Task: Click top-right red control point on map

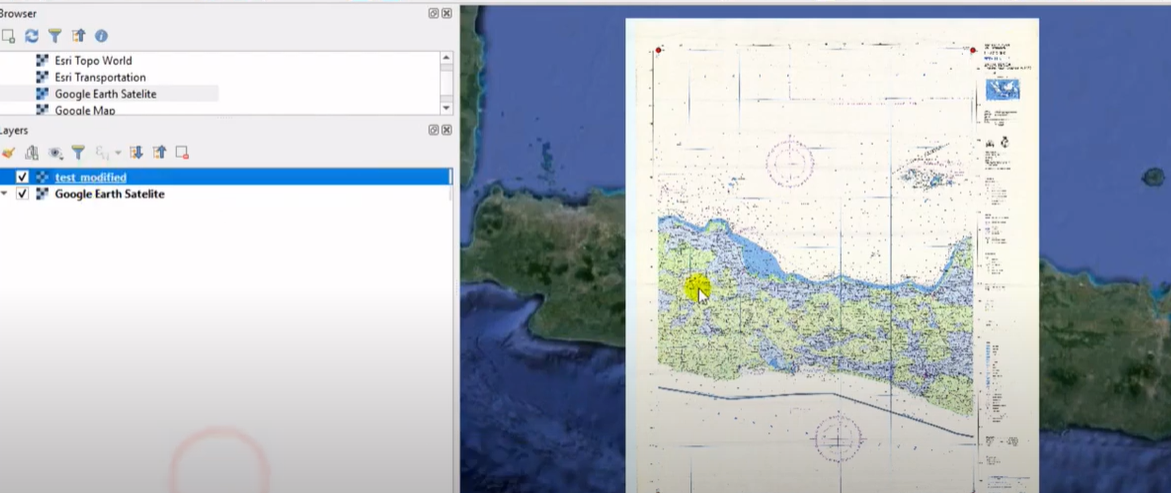Action: [x=972, y=51]
